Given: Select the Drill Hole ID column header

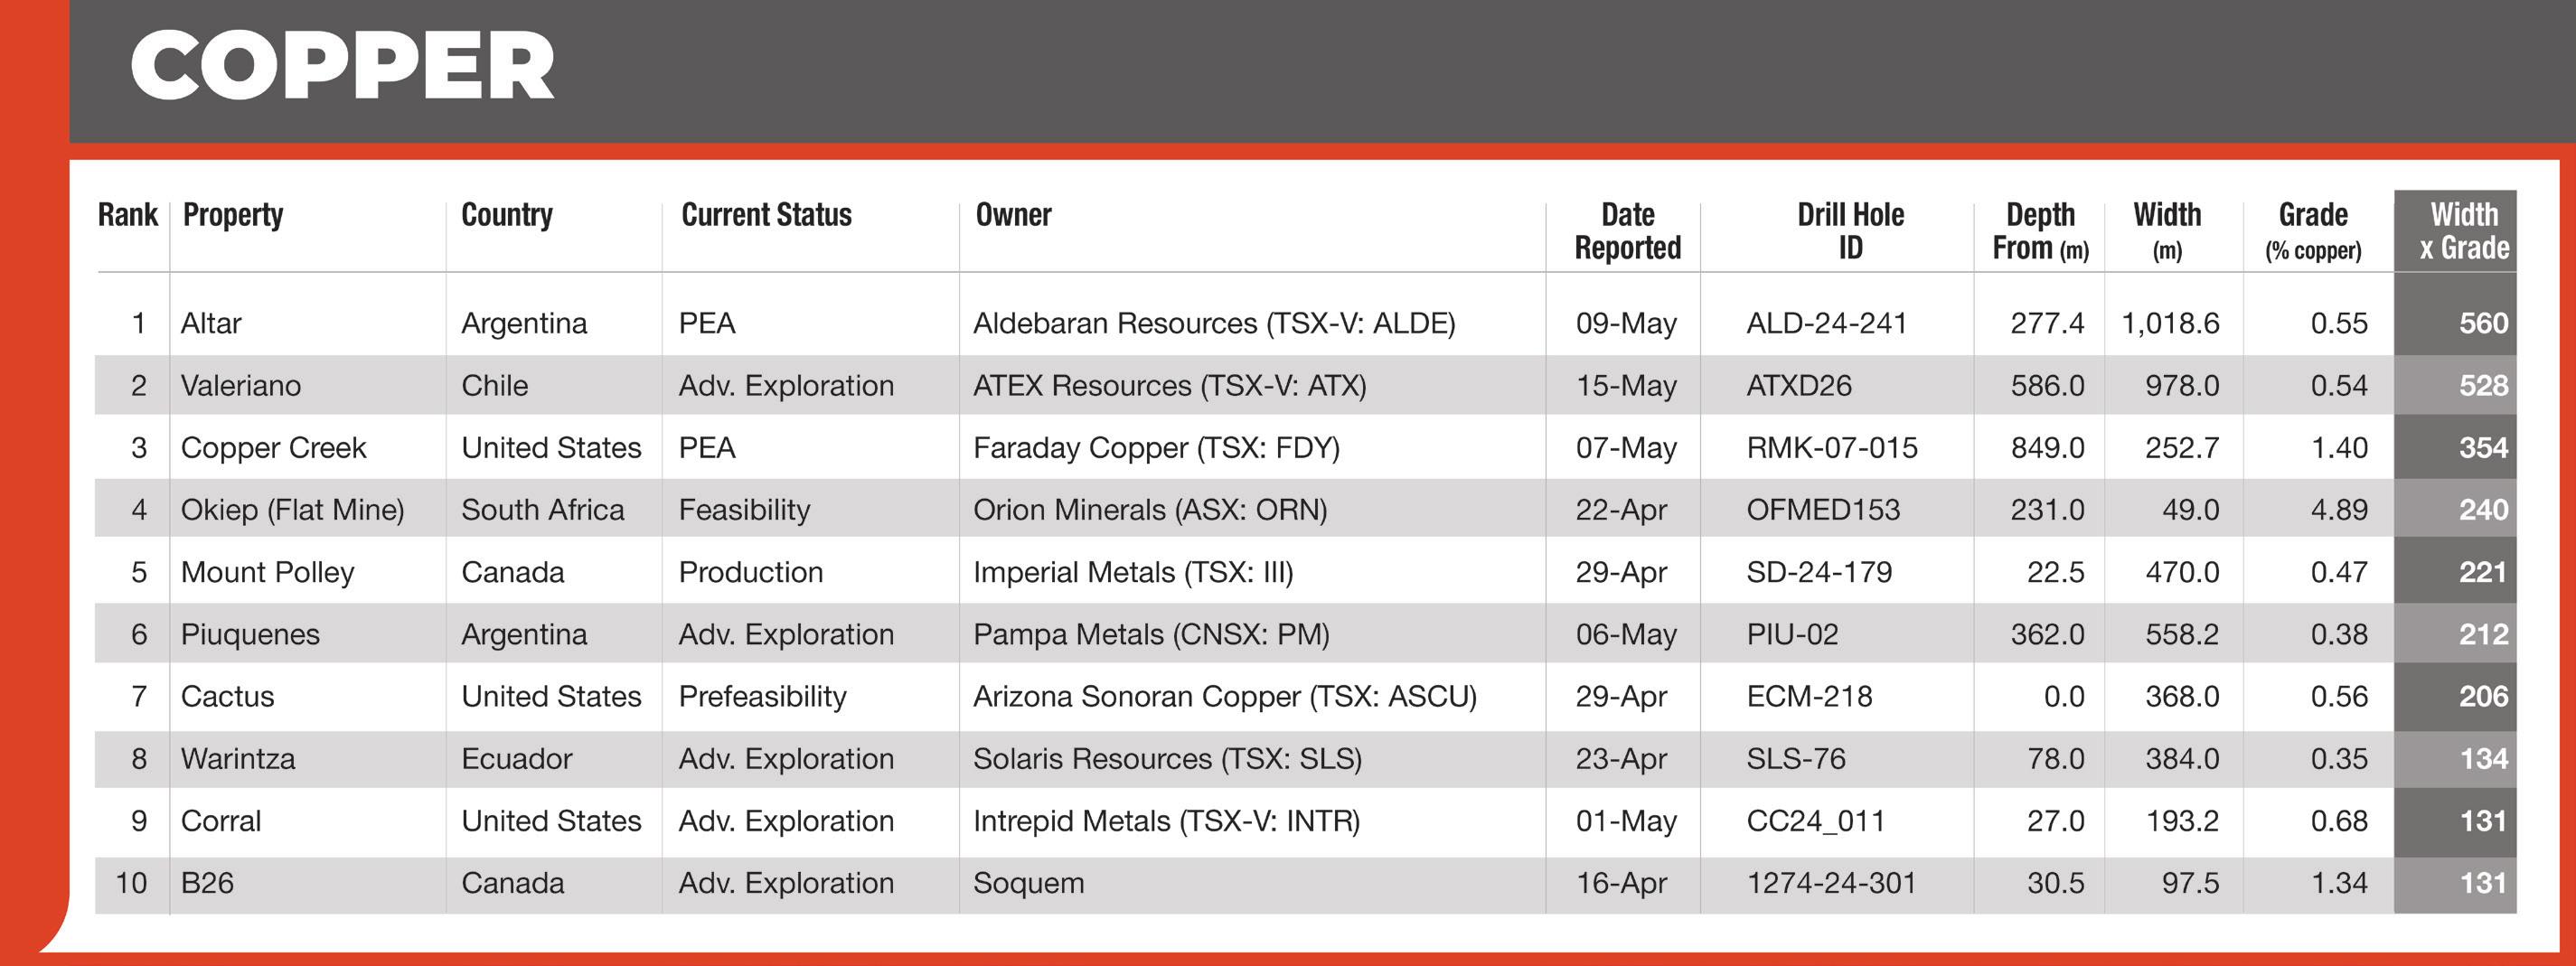Looking at the screenshot, I should (1850, 231).
